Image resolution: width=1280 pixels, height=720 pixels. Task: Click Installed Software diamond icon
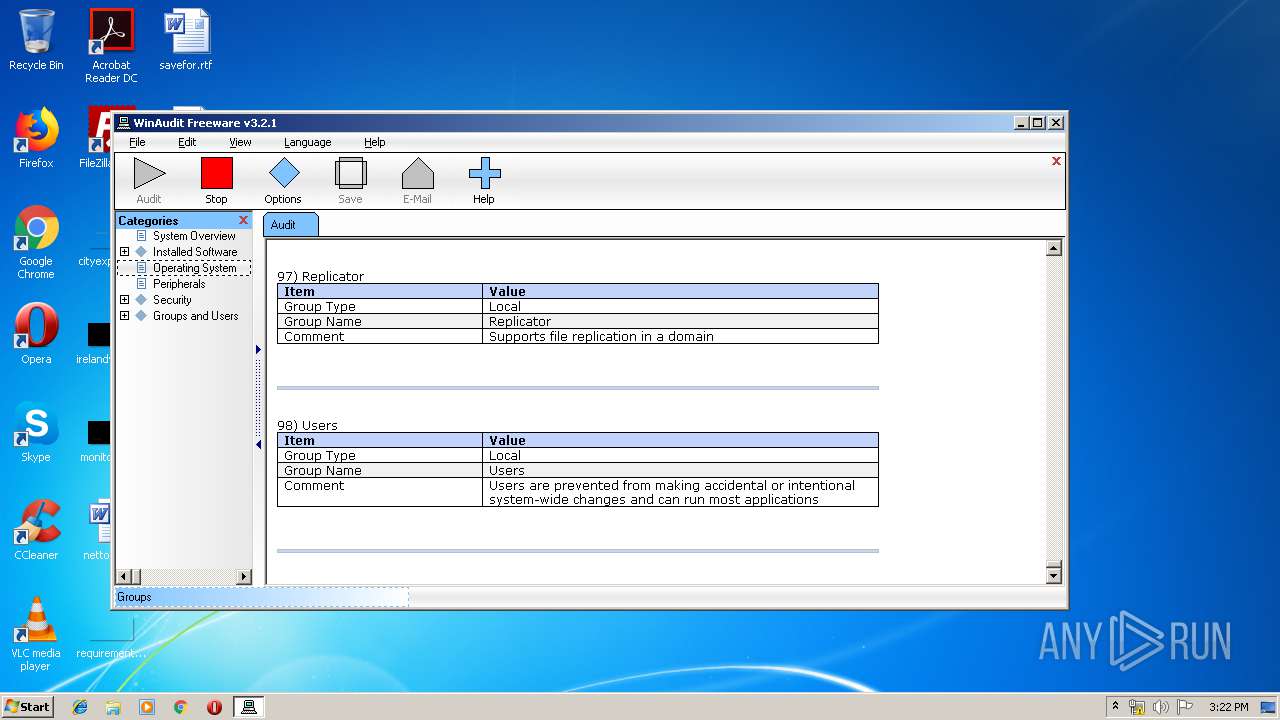coord(141,252)
